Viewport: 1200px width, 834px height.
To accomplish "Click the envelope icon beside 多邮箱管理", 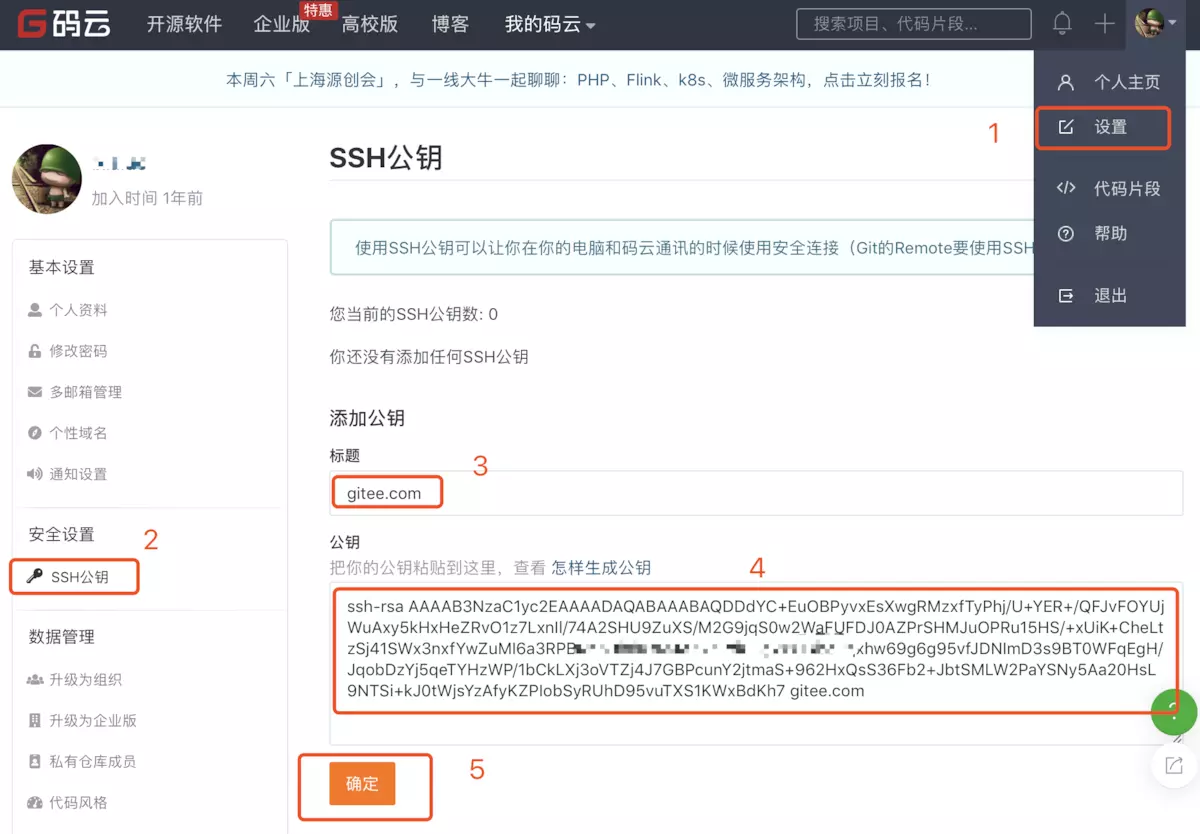I will [x=35, y=392].
